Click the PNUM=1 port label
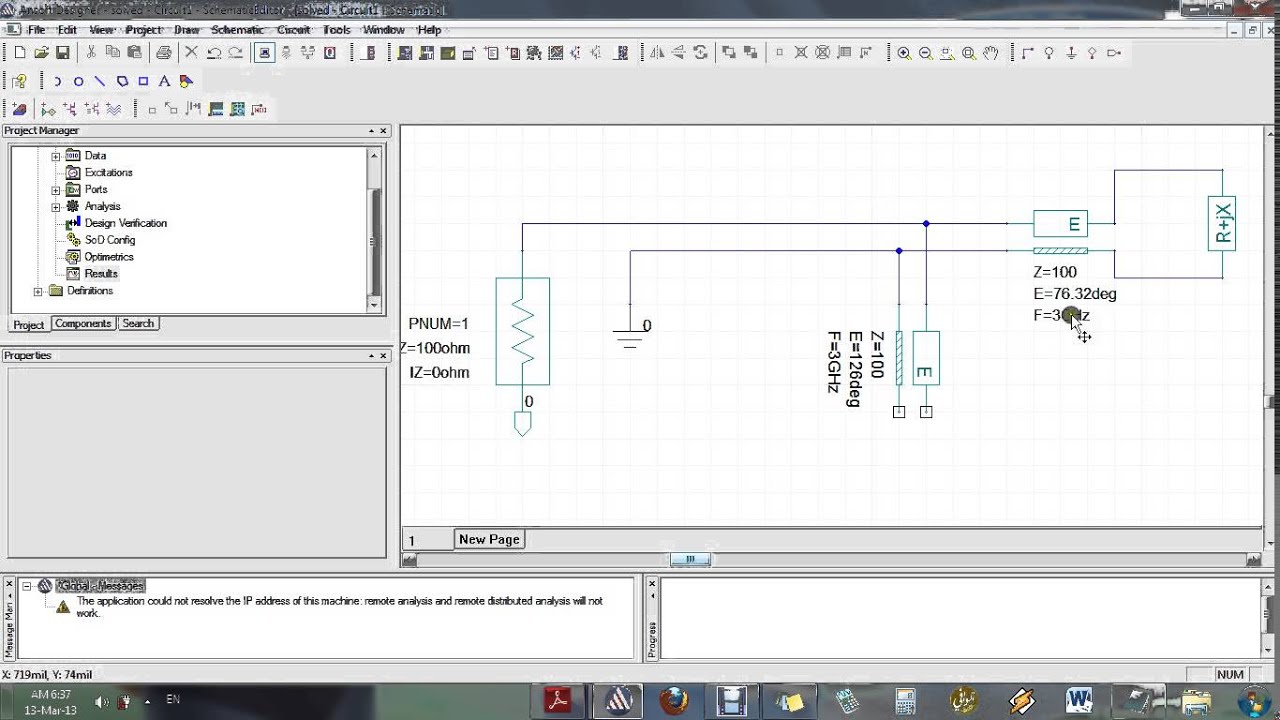Image resolution: width=1280 pixels, height=720 pixels. tap(438, 324)
